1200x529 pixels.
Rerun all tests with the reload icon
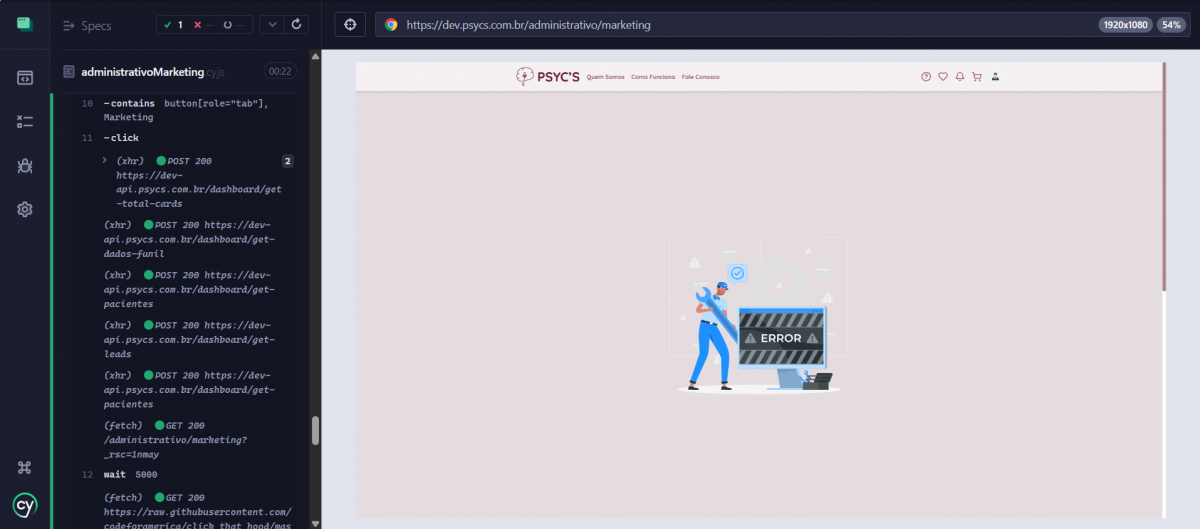tap(295, 24)
